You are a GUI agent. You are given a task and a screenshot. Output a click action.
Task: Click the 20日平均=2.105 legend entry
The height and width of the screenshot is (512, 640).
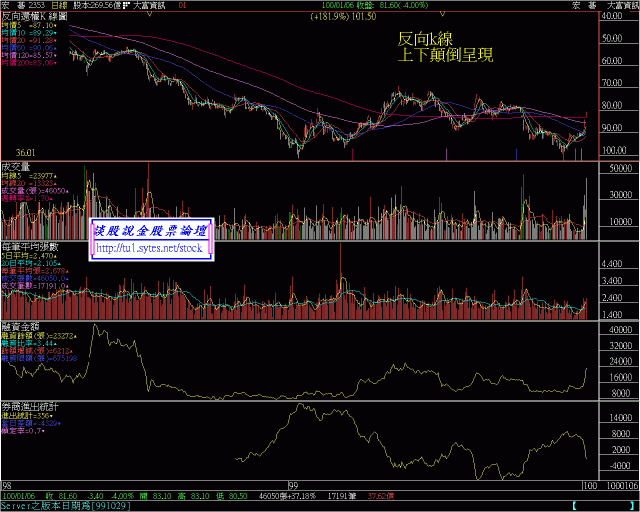click(31, 263)
